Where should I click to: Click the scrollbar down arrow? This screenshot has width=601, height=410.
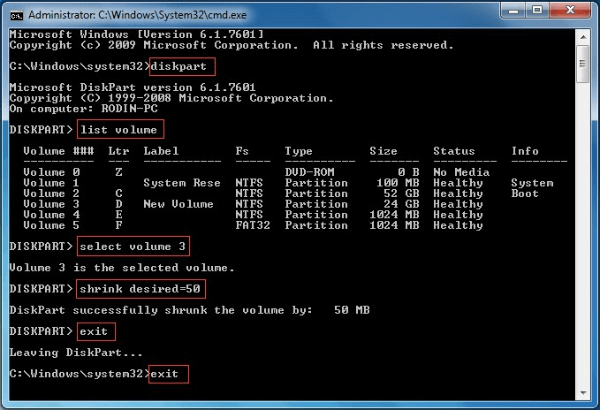click(585, 392)
